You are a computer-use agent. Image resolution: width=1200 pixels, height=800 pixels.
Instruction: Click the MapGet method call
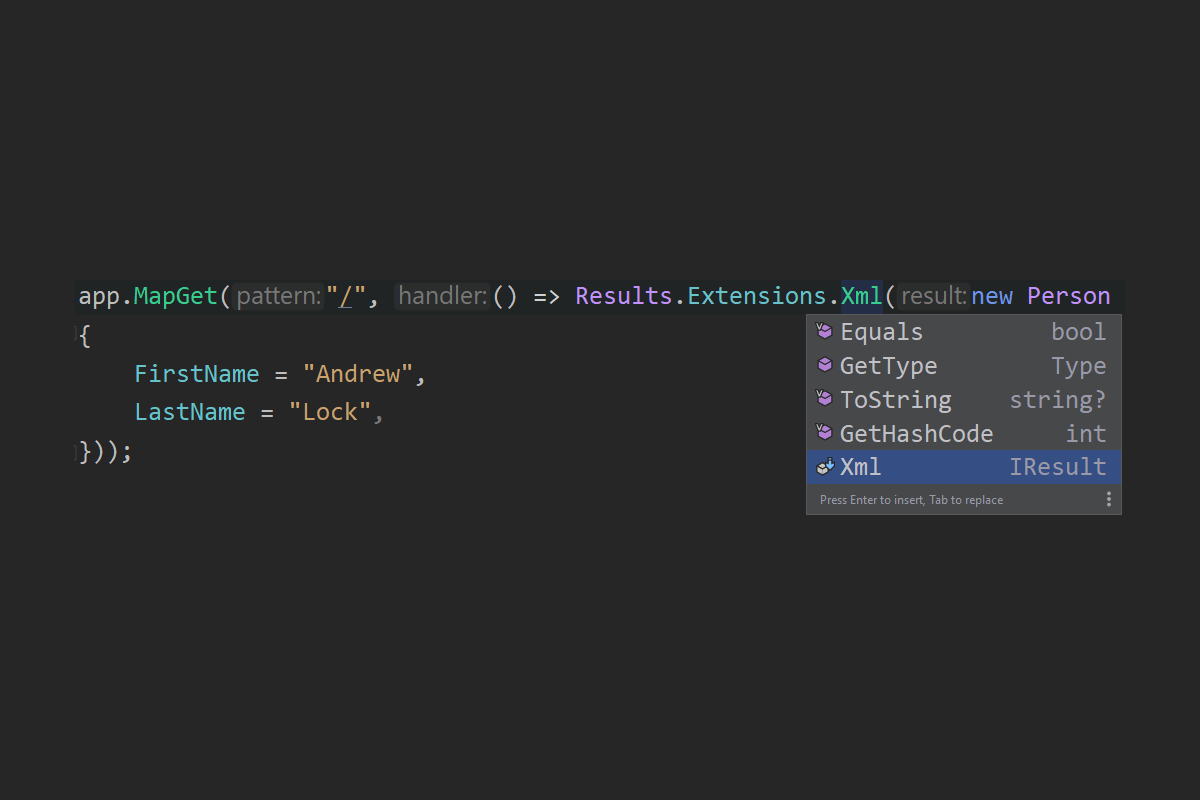click(176, 297)
